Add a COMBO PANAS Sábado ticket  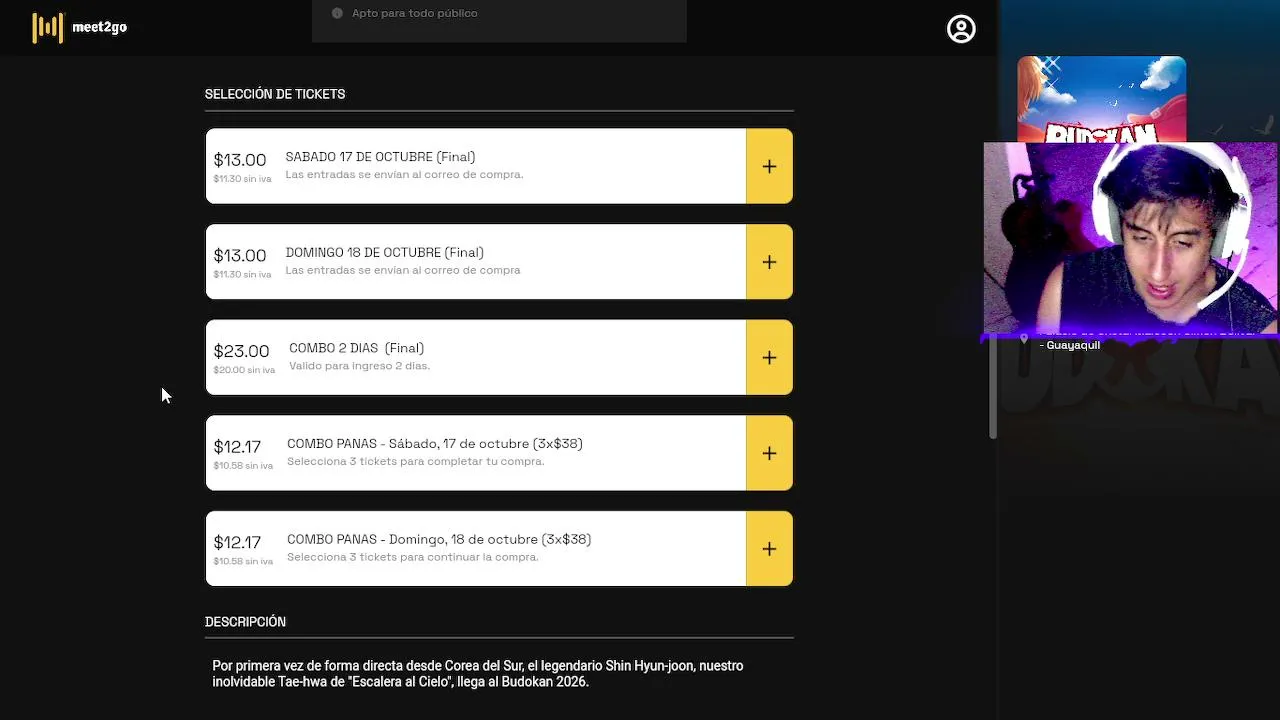point(769,453)
